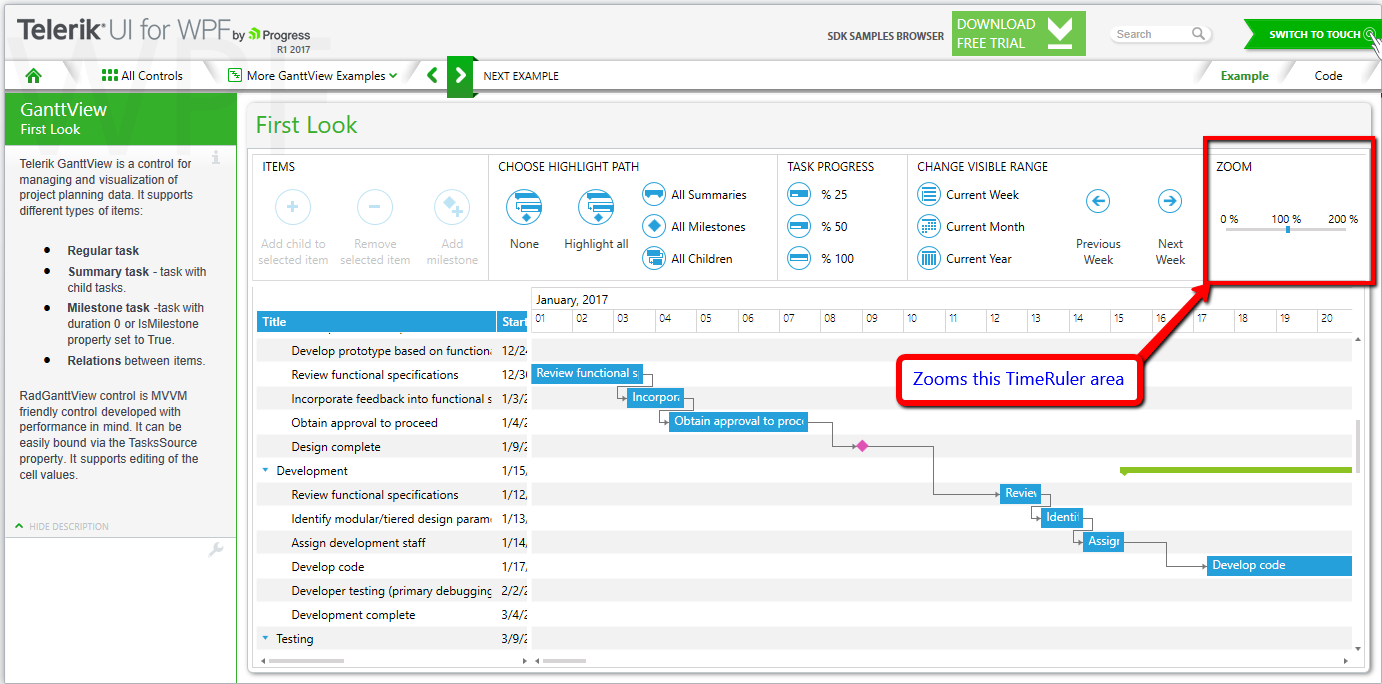
Task: Select Development complete row
Action: coord(393,615)
